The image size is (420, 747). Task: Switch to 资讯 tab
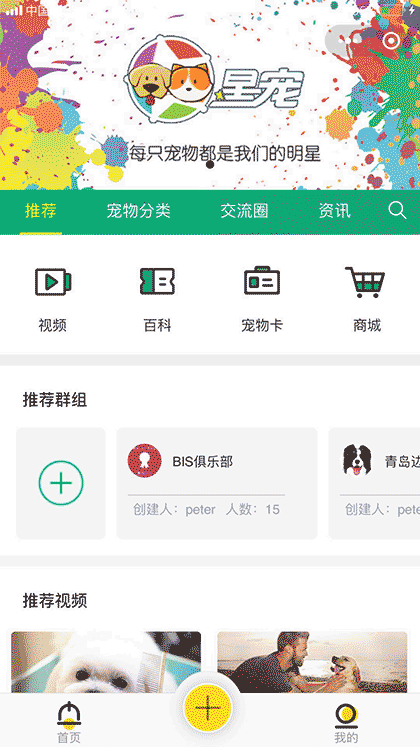click(x=334, y=211)
